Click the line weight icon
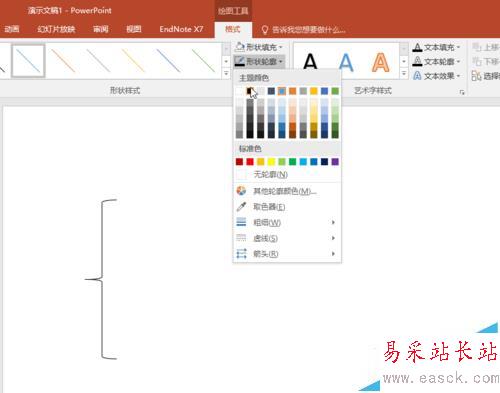The height and width of the screenshot is (393, 500). [241, 222]
